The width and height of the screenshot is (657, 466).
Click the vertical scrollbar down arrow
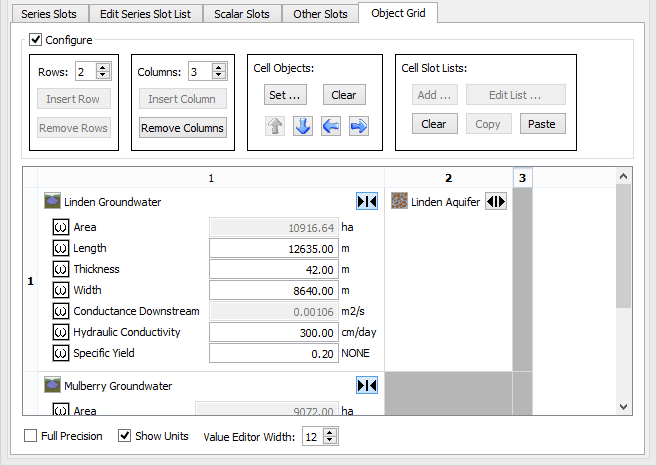[x=624, y=407]
